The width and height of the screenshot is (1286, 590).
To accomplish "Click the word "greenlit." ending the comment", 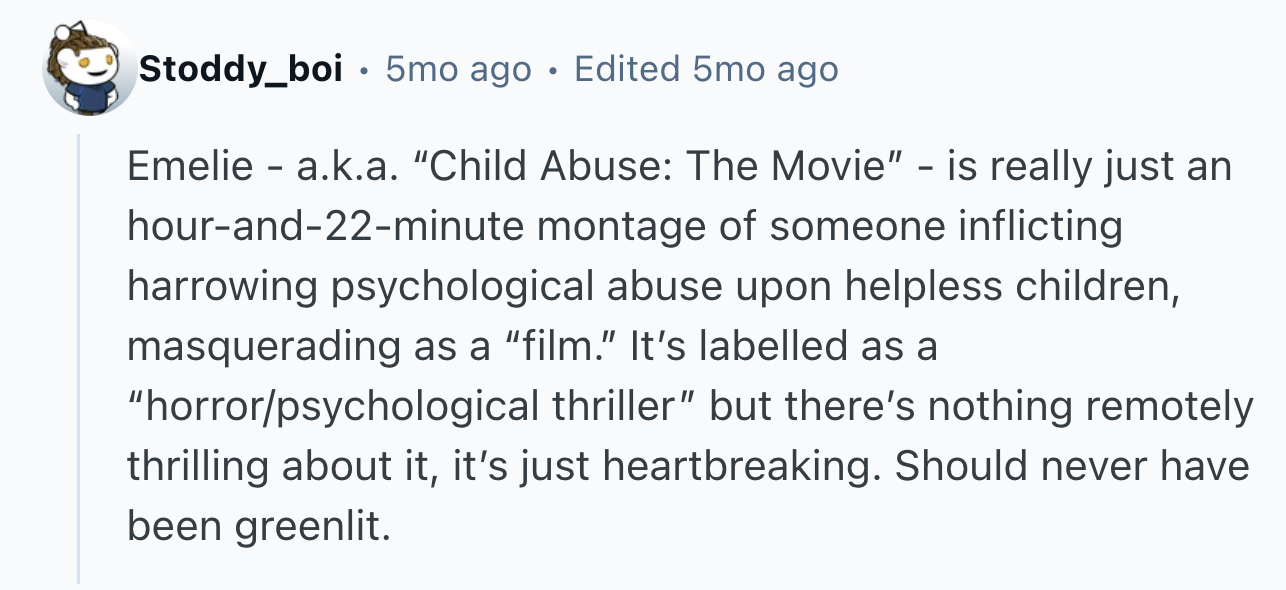I will [311, 527].
